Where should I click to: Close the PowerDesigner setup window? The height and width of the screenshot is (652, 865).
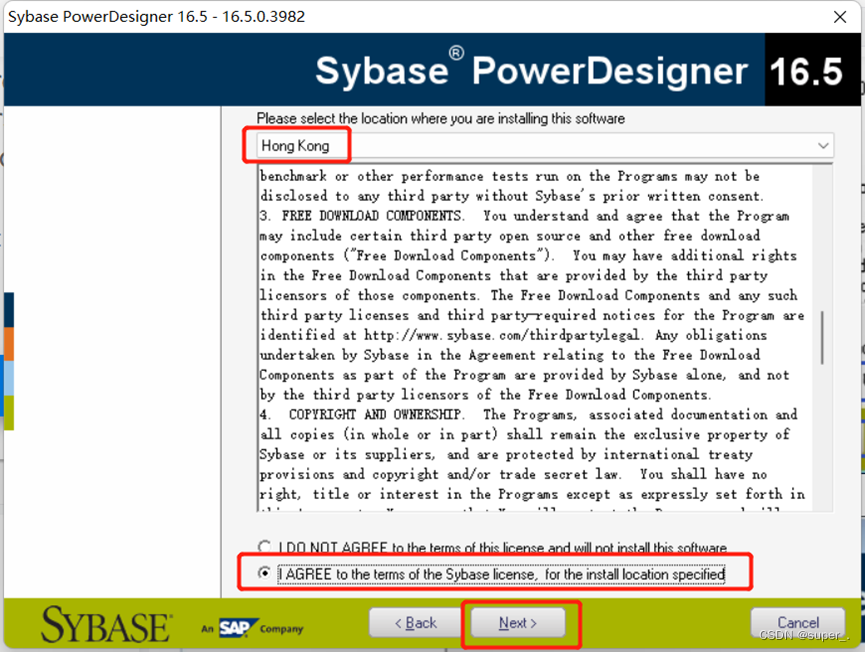[x=840, y=17]
